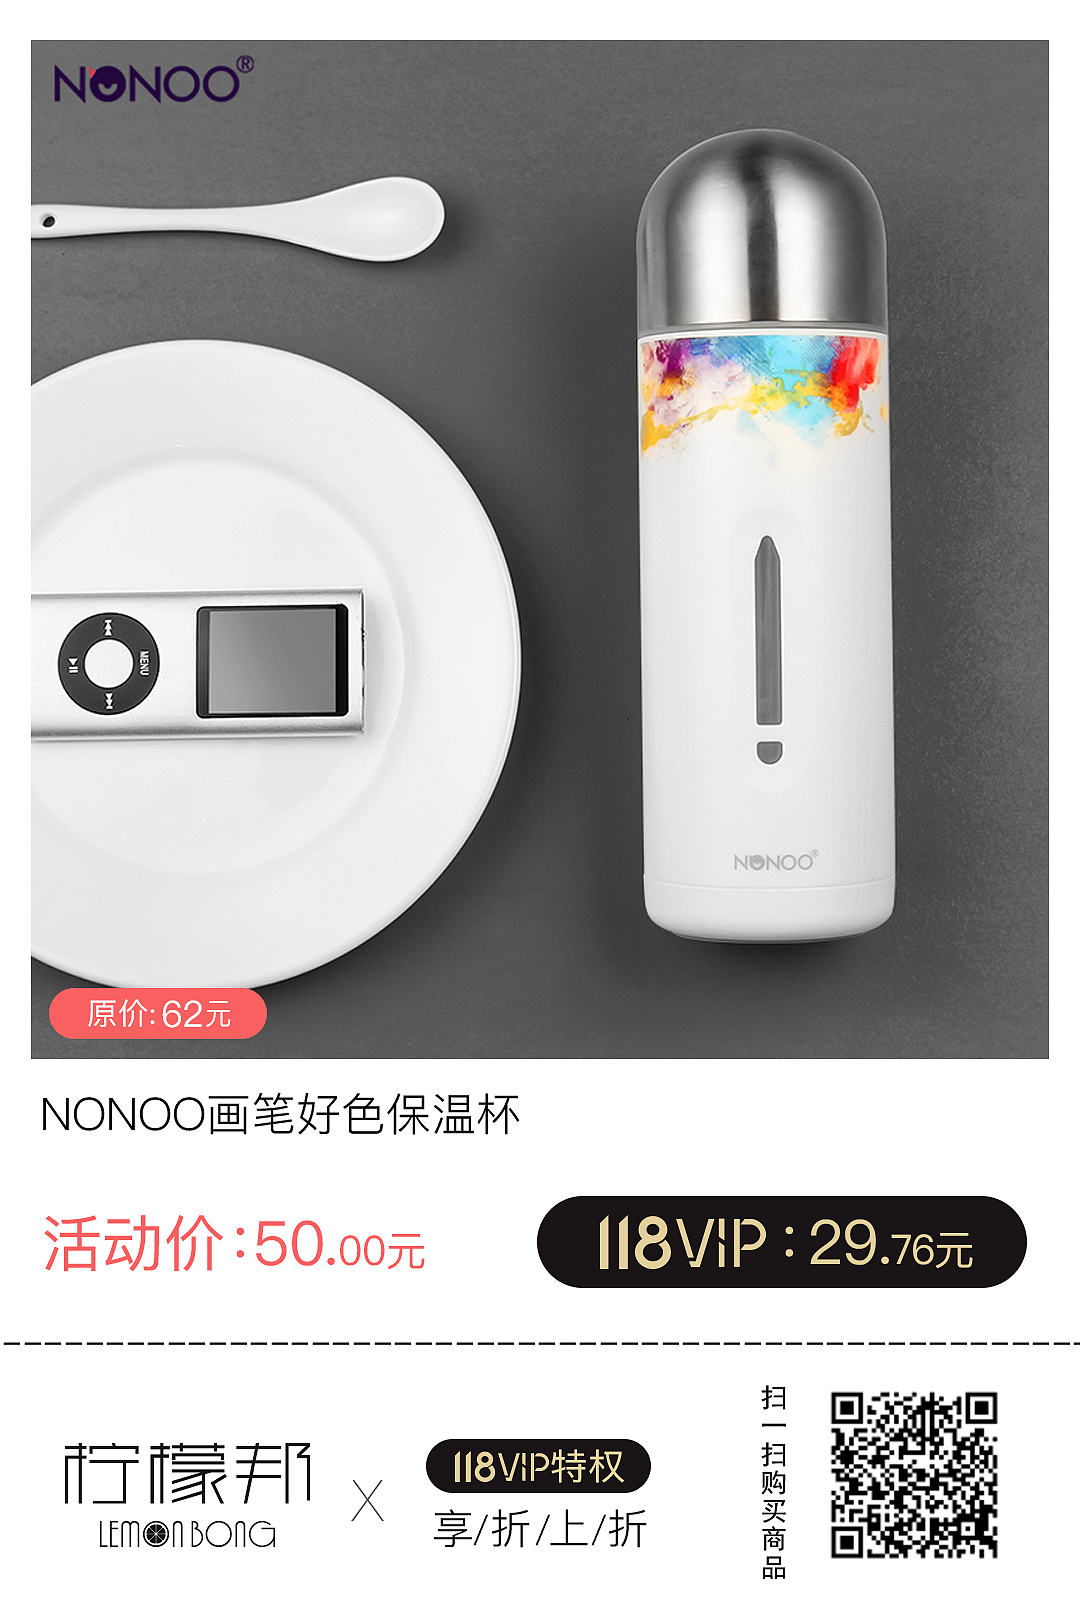Tap the 118VIP特权 badge
1080x1619 pixels.
pos(538,1466)
